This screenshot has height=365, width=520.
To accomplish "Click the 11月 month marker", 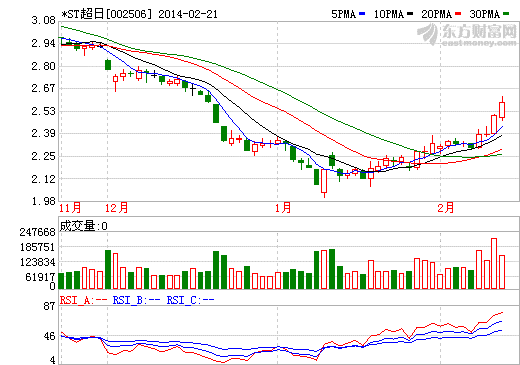I will (70, 208).
